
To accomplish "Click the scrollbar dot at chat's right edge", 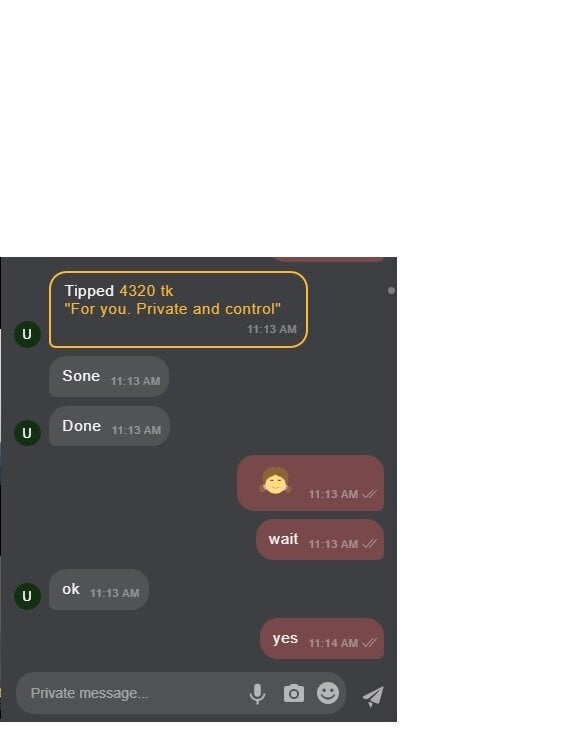I will click(x=391, y=290).
